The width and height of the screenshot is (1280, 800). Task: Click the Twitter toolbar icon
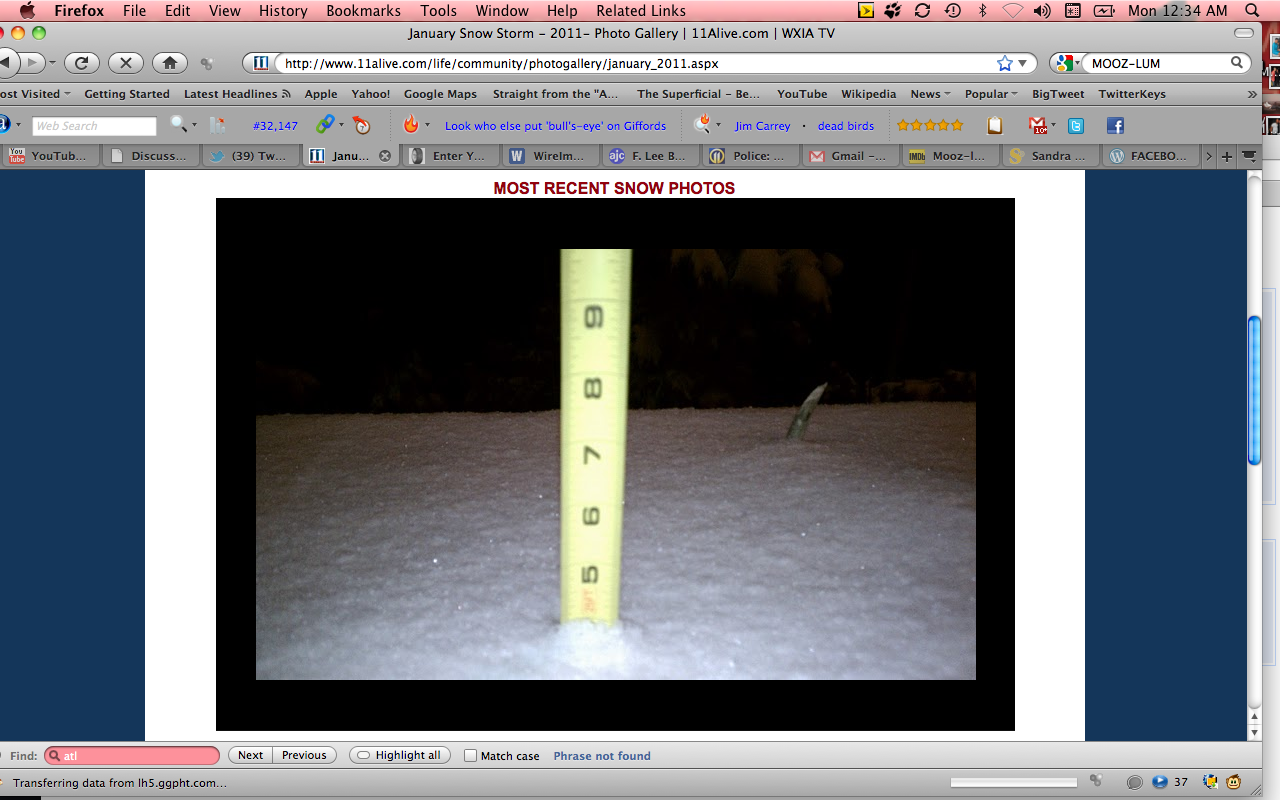[1076, 126]
